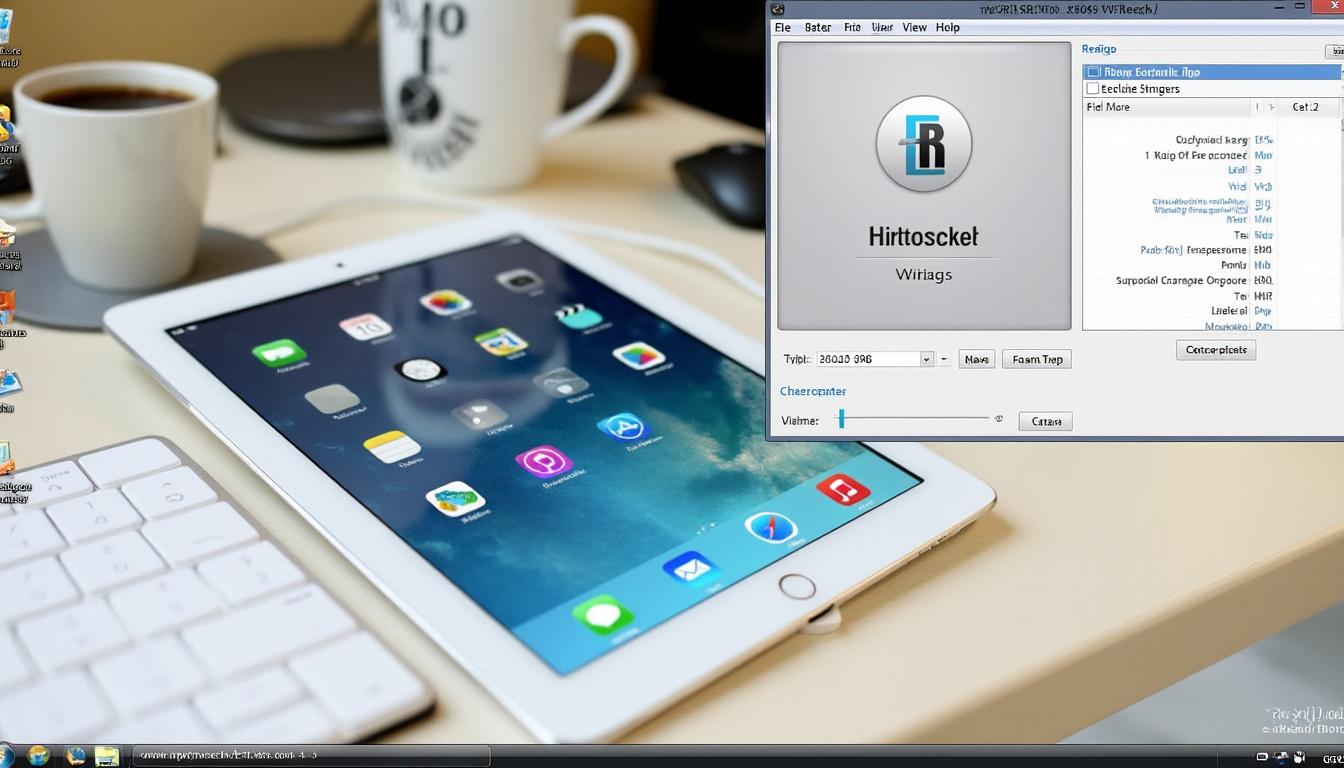Open the View menu

click(x=914, y=28)
